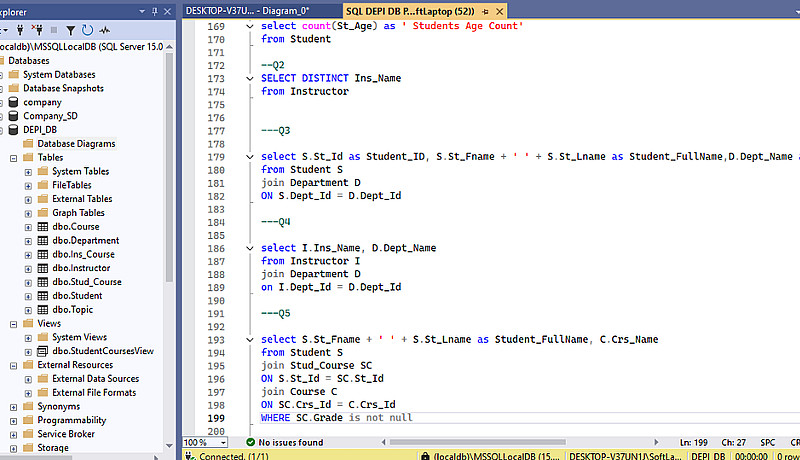This screenshot has width=800, height=460.
Task: Click the Disconnect icon with red X
Action: [x=37, y=30]
